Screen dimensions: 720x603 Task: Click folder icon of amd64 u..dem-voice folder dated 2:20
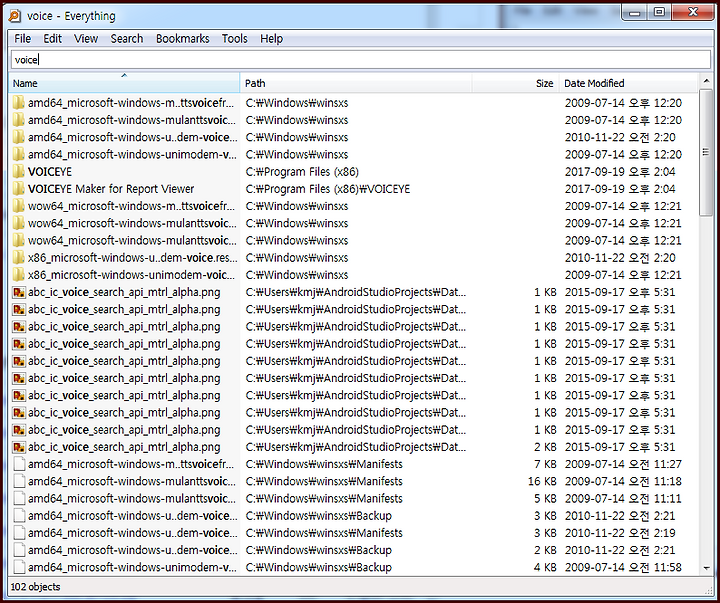coord(19,137)
